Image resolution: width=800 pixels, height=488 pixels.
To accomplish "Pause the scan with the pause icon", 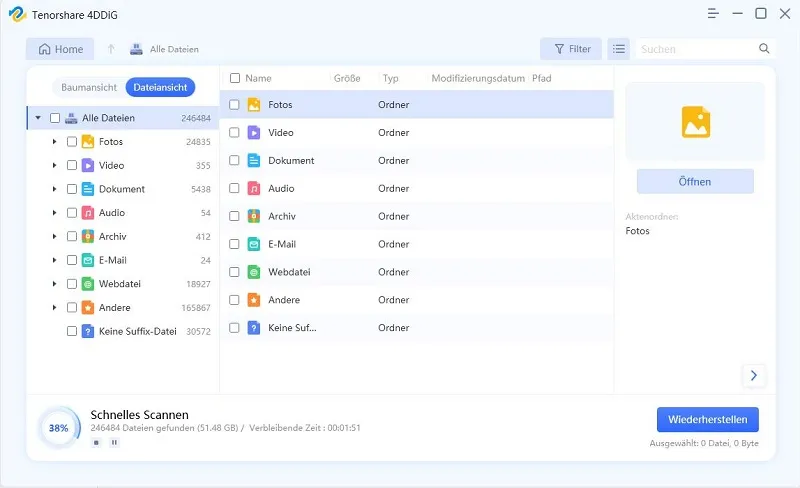I will click(x=114, y=442).
